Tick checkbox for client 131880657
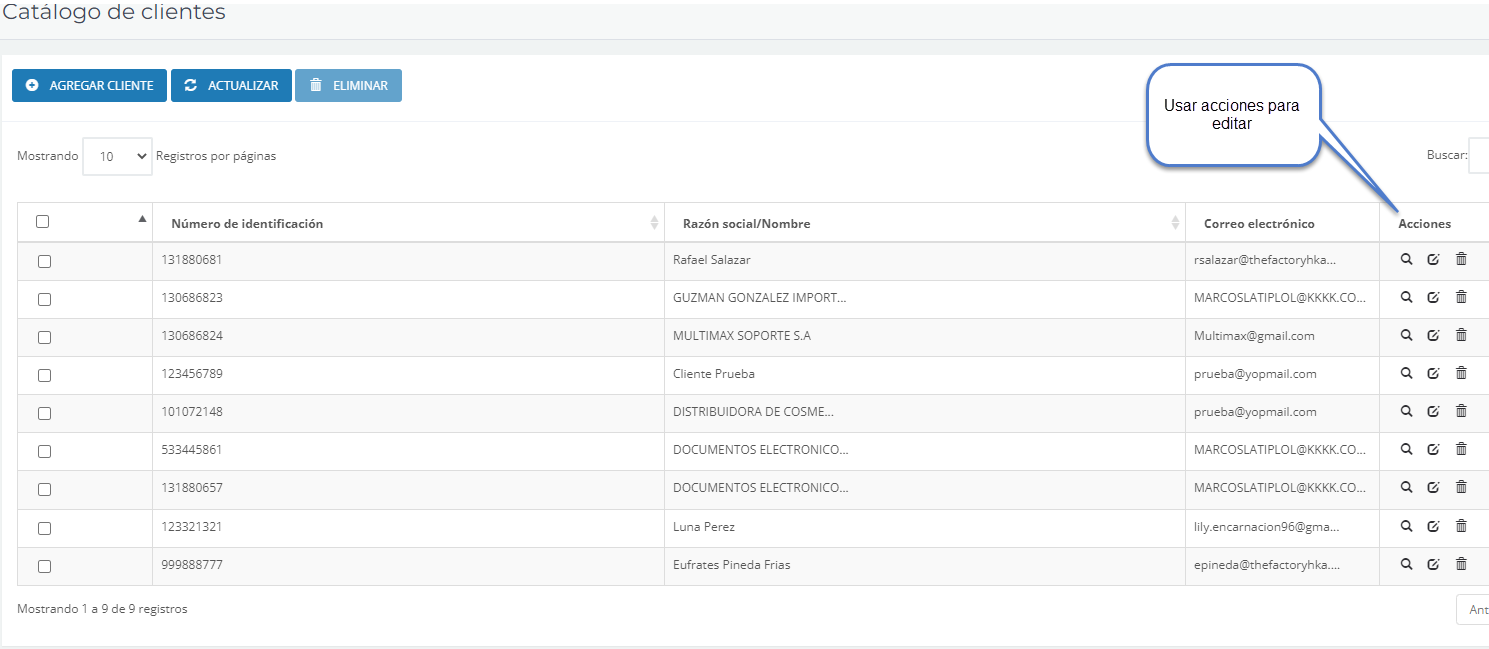 (x=44, y=489)
